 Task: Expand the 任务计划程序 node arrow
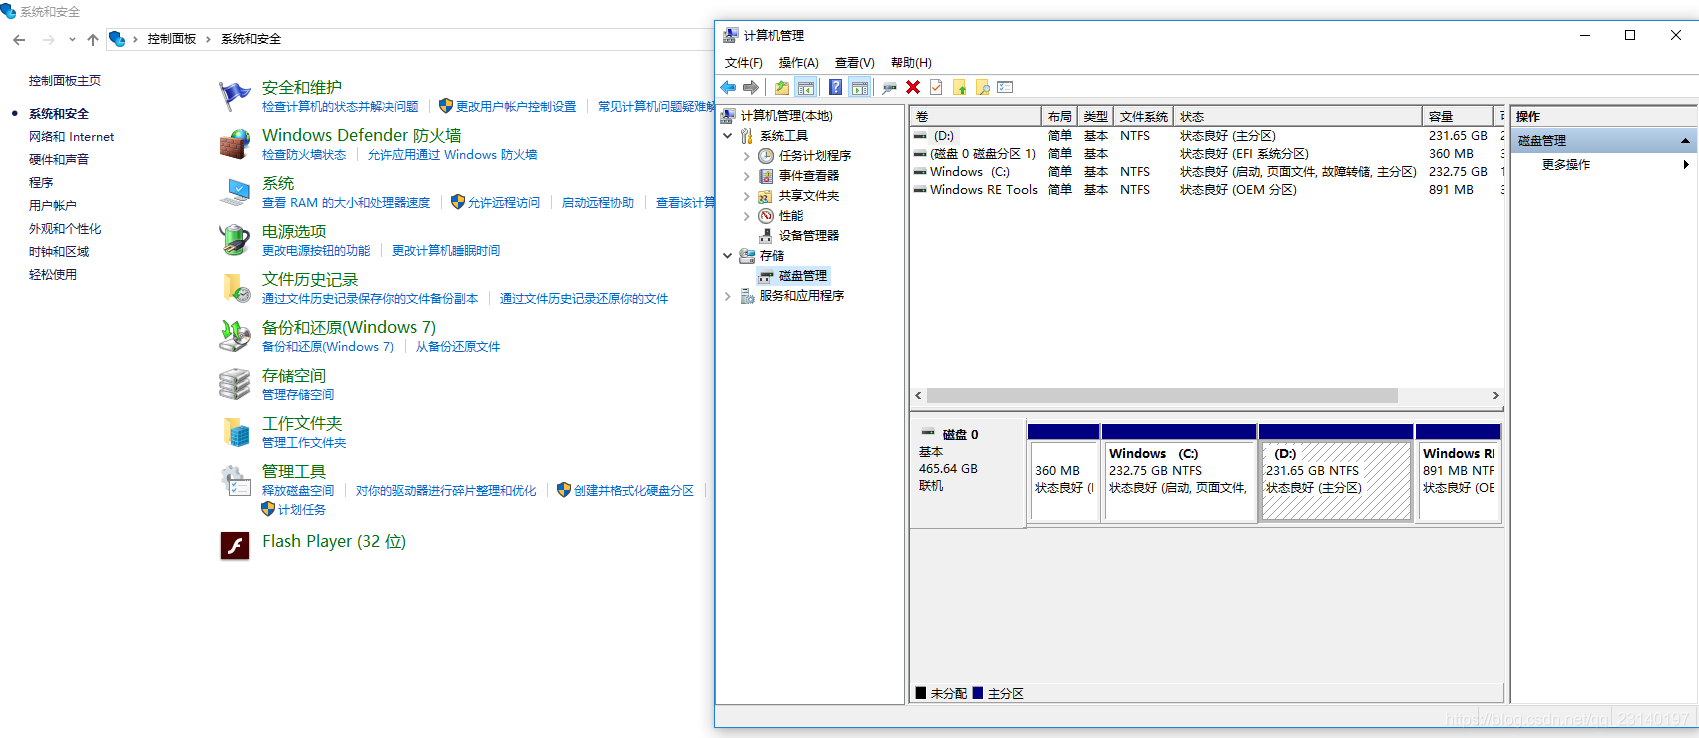click(x=746, y=156)
